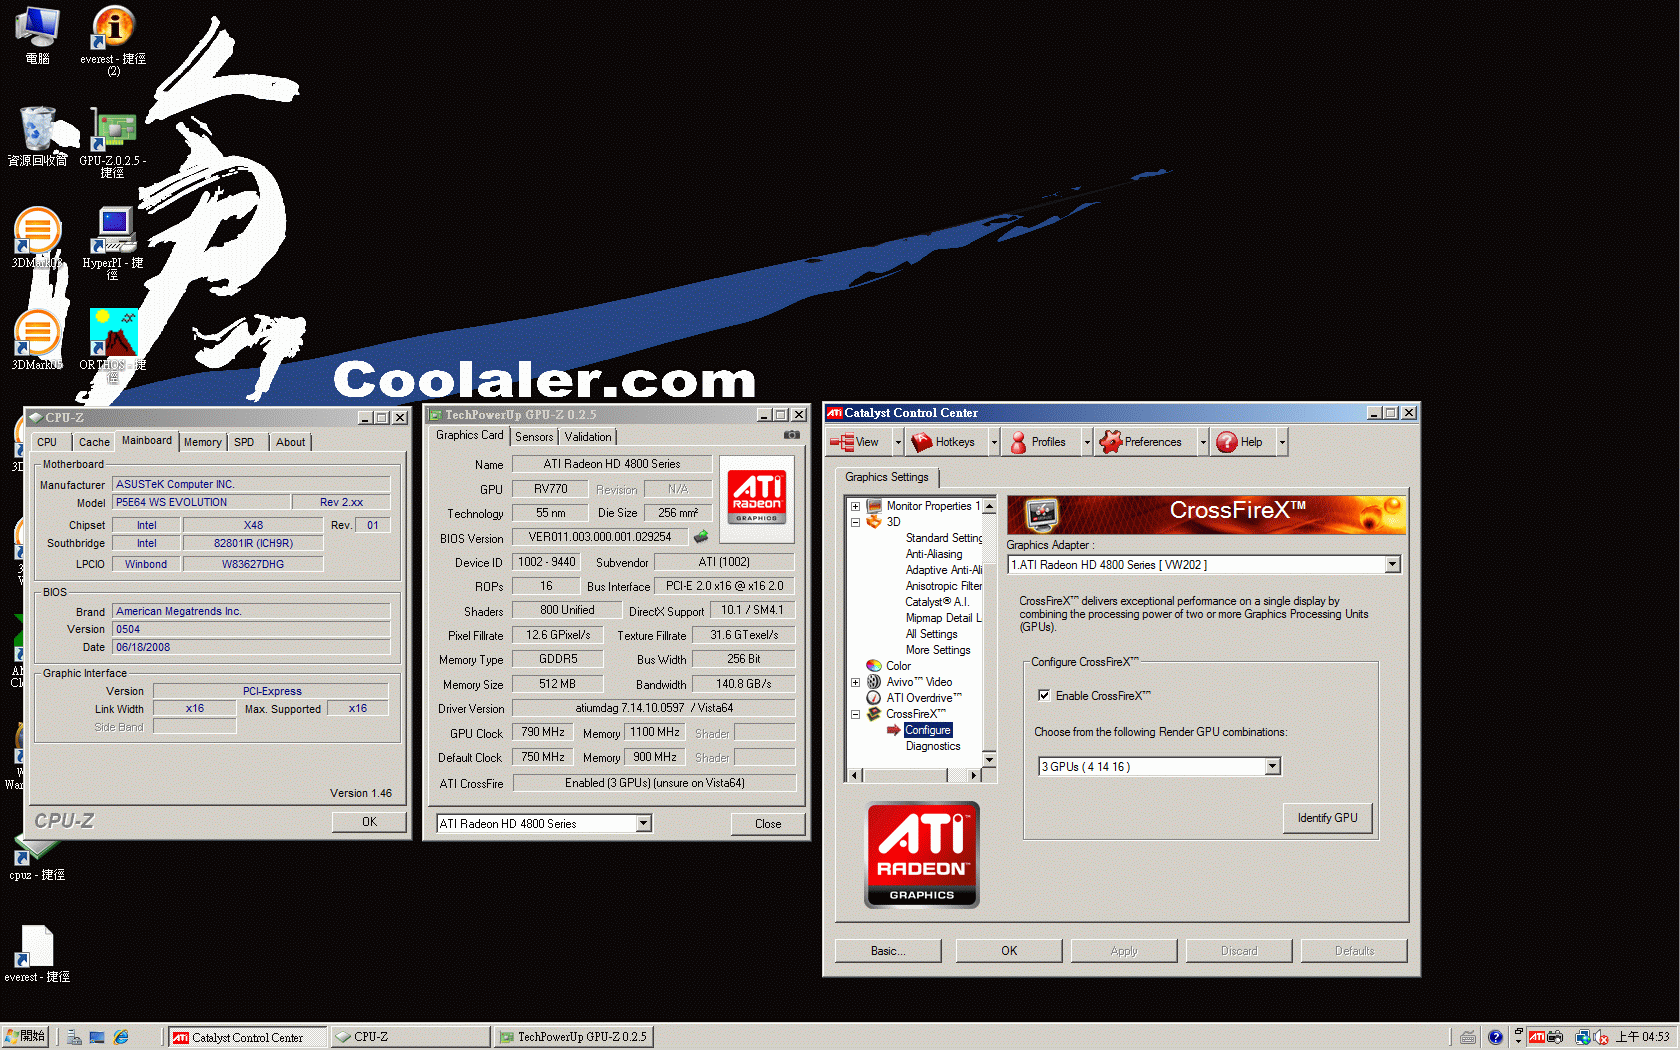This screenshot has height=1050, width=1680.
Task: Open Internet Explorer from quick launch
Action: 121,1037
